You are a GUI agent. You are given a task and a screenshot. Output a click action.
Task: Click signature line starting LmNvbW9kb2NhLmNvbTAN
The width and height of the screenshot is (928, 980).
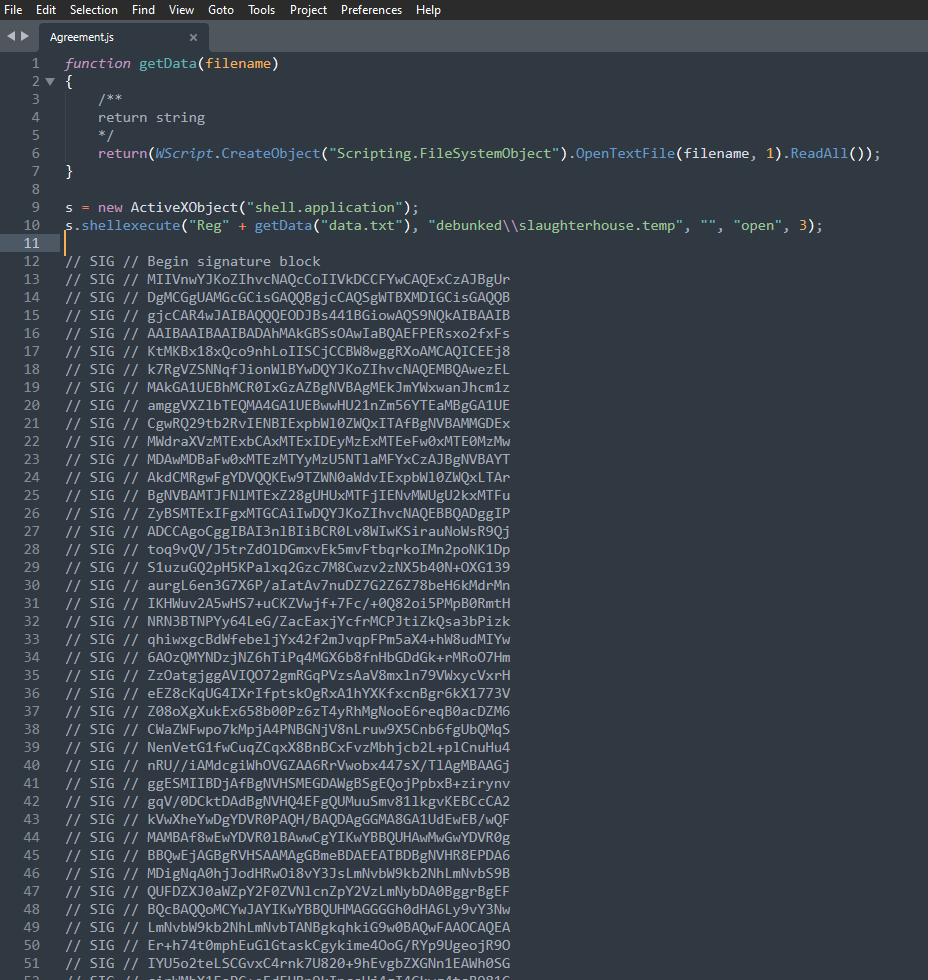(328, 928)
